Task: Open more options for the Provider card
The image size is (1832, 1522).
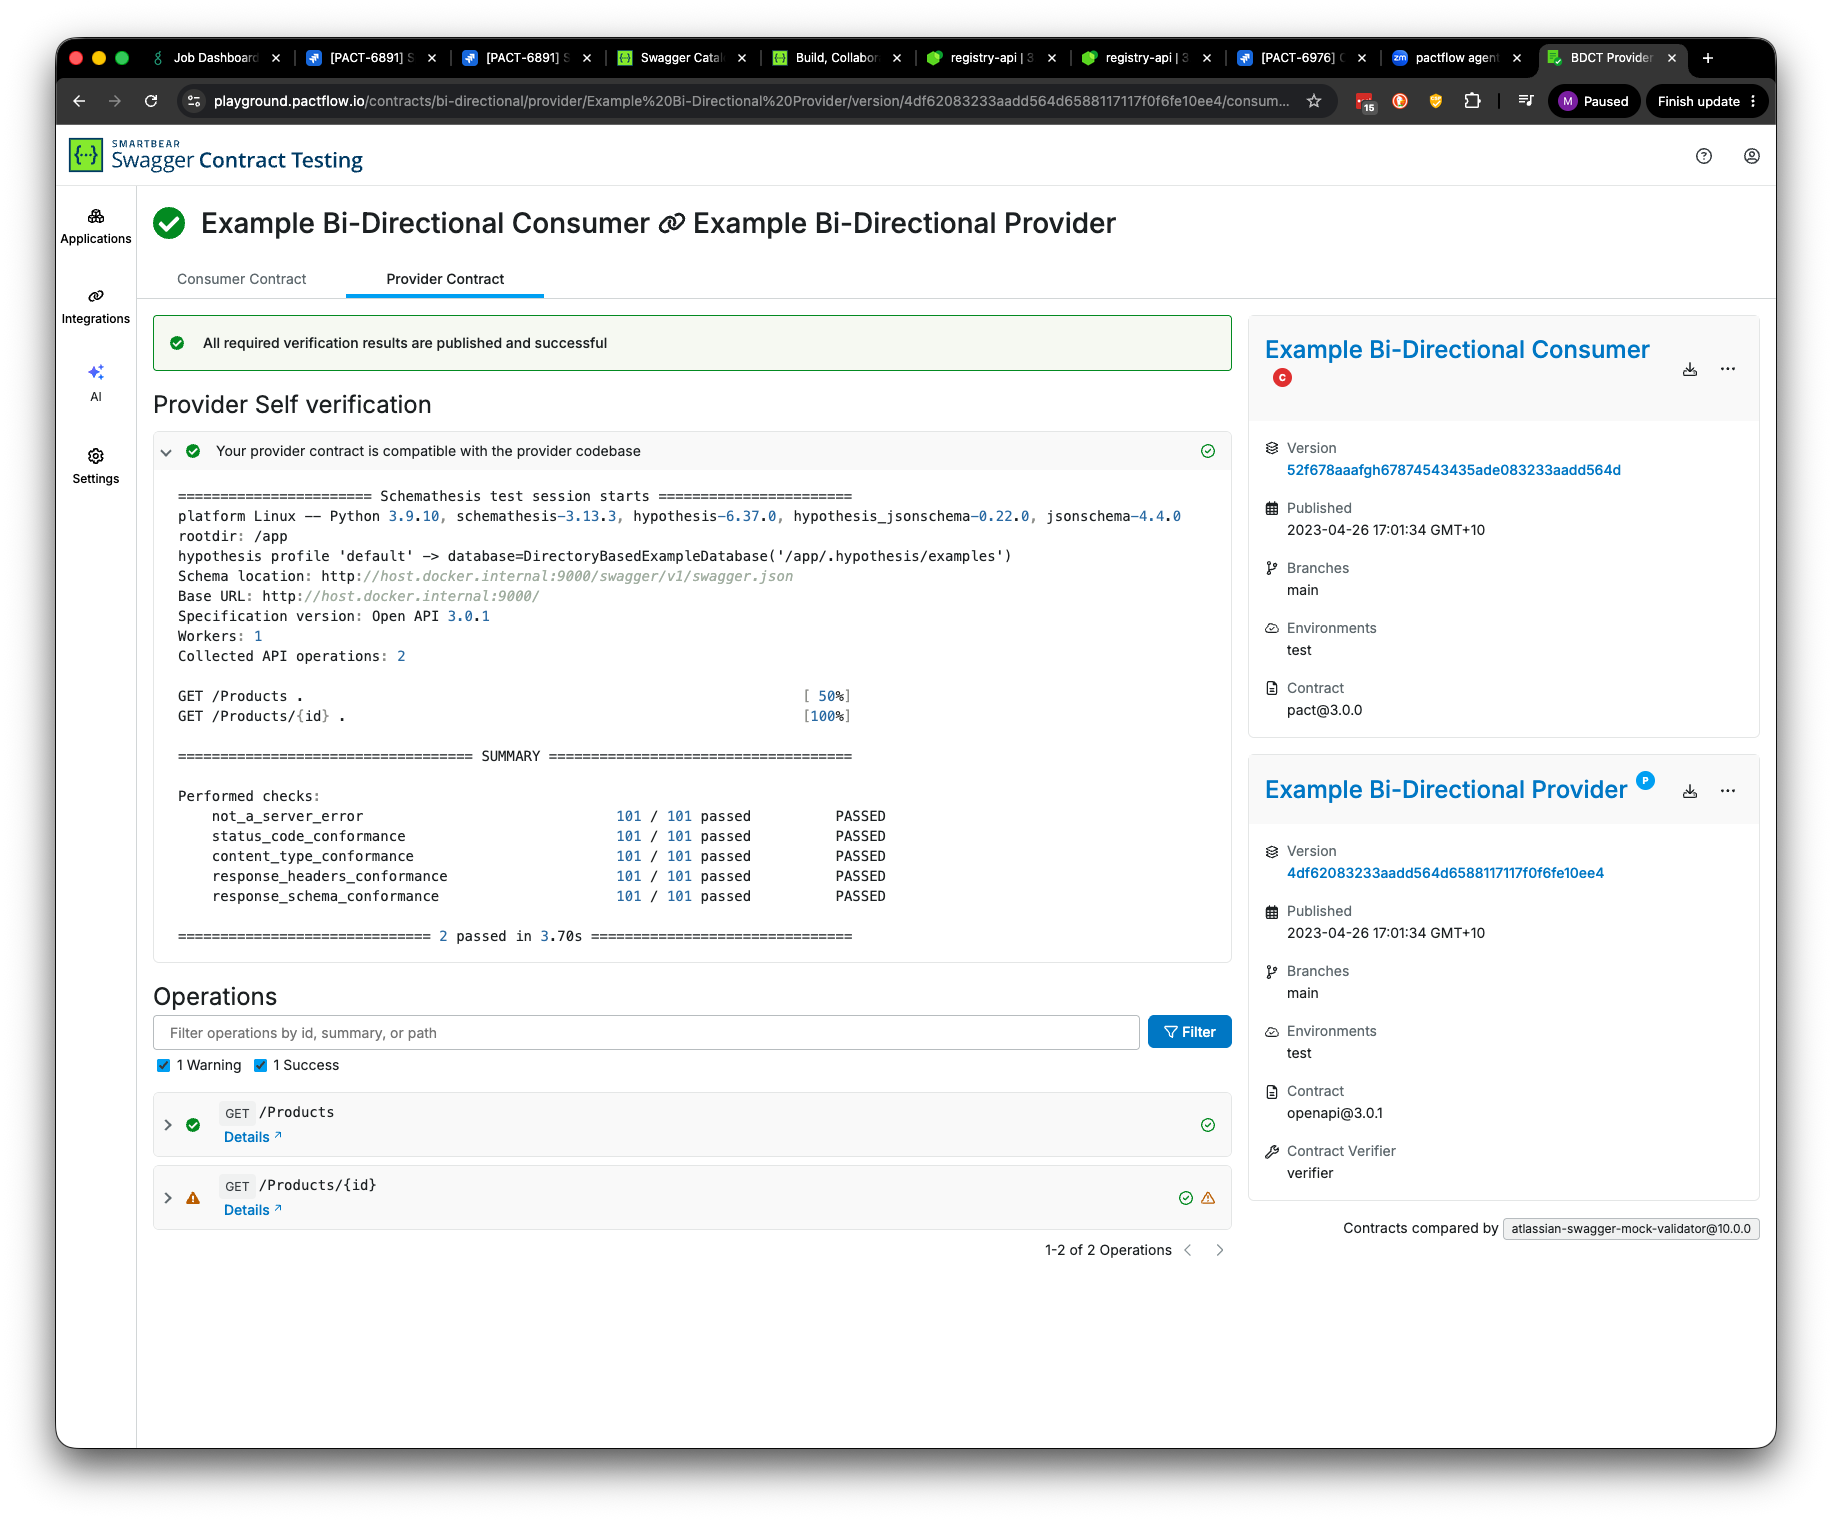Action: 1728,791
